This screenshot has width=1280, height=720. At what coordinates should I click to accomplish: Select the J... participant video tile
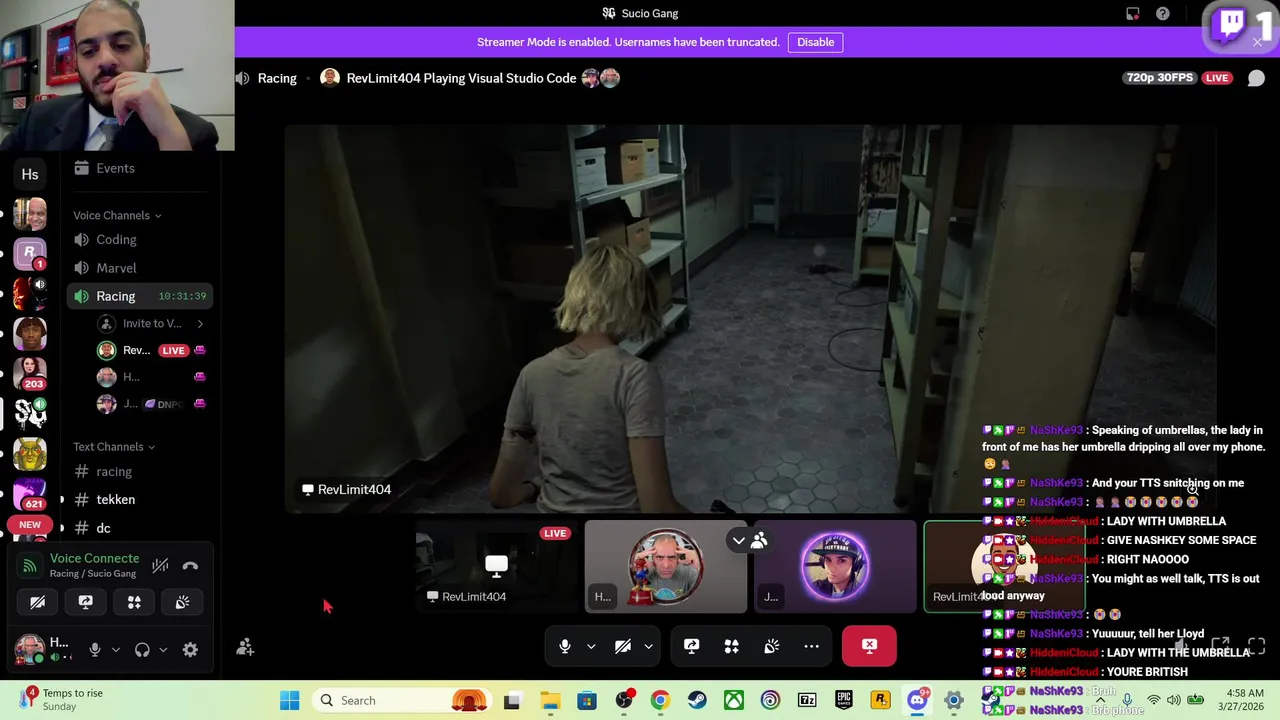pos(835,566)
